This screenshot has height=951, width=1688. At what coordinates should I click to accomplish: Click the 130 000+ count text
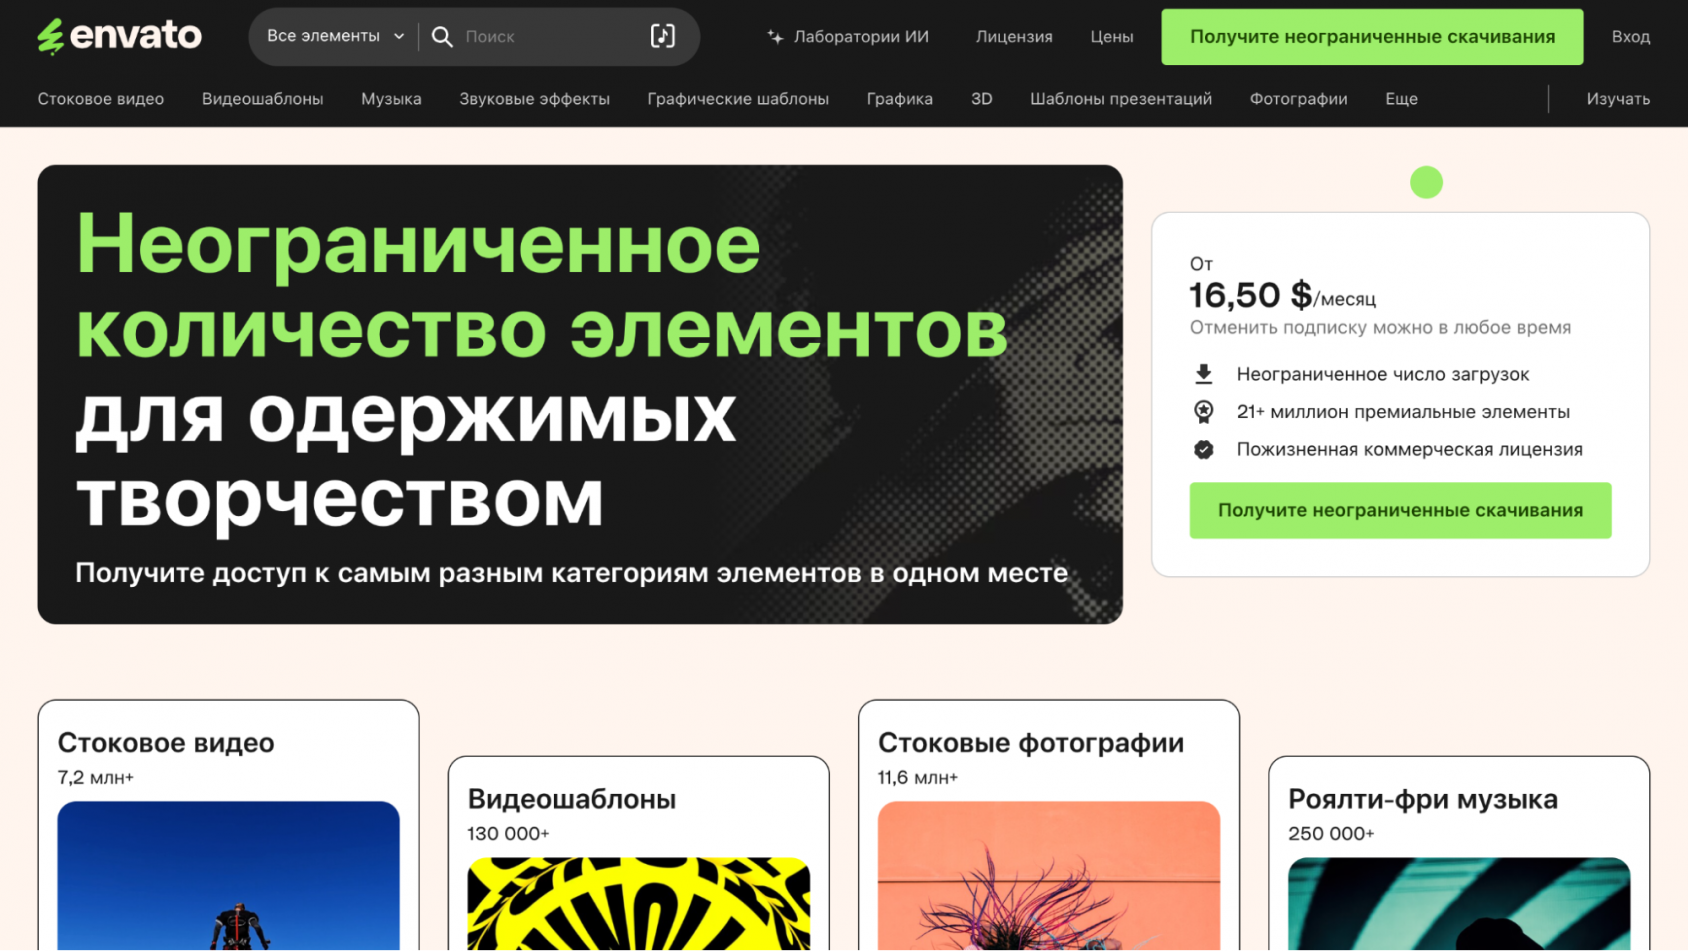[508, 834]
